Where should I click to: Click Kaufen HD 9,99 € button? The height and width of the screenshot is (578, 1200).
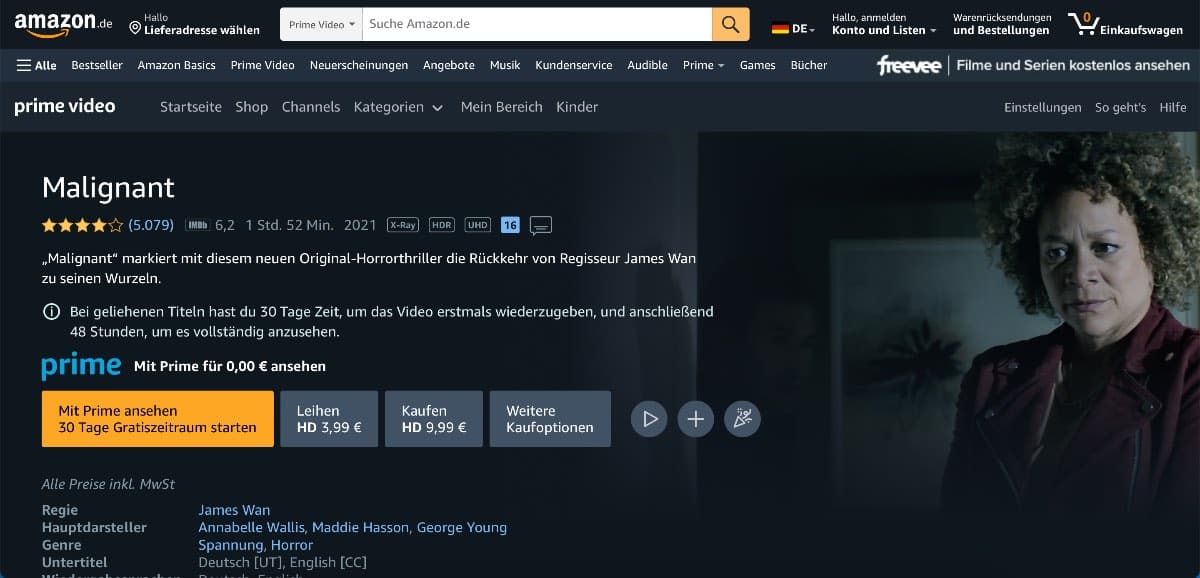point(434,419)
